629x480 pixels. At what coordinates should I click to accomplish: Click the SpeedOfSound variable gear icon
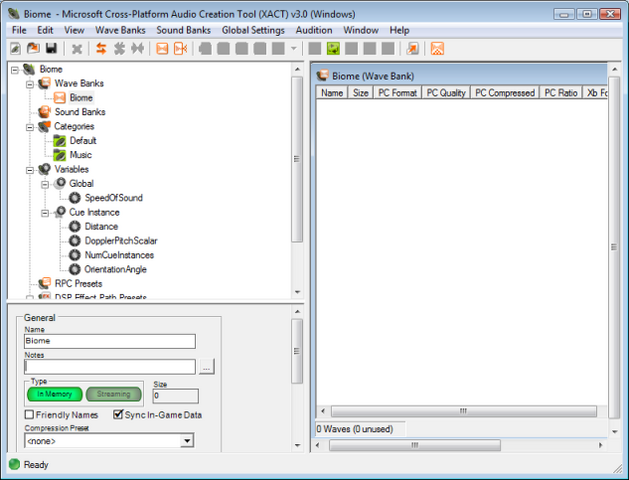(75, 198)
